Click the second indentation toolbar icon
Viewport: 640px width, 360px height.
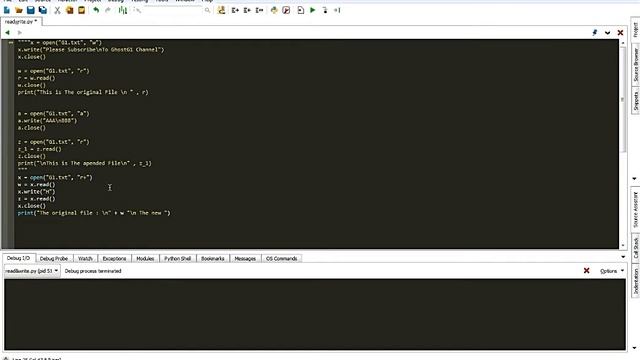247,10
